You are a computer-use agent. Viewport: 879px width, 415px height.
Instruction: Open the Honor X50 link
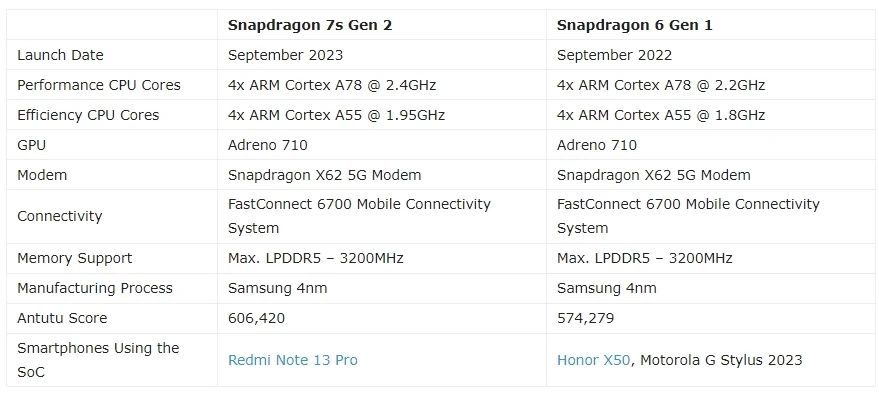click(x=593, y=360)
